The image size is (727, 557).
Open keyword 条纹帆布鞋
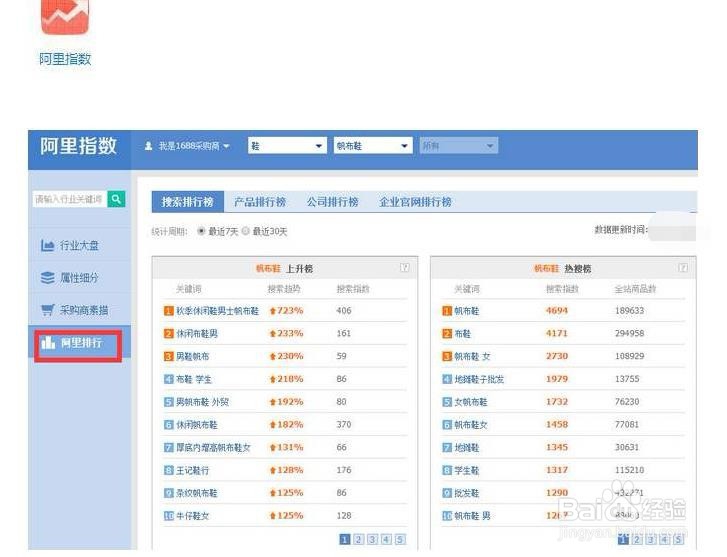pyautogui.click(x=197, y=493)
